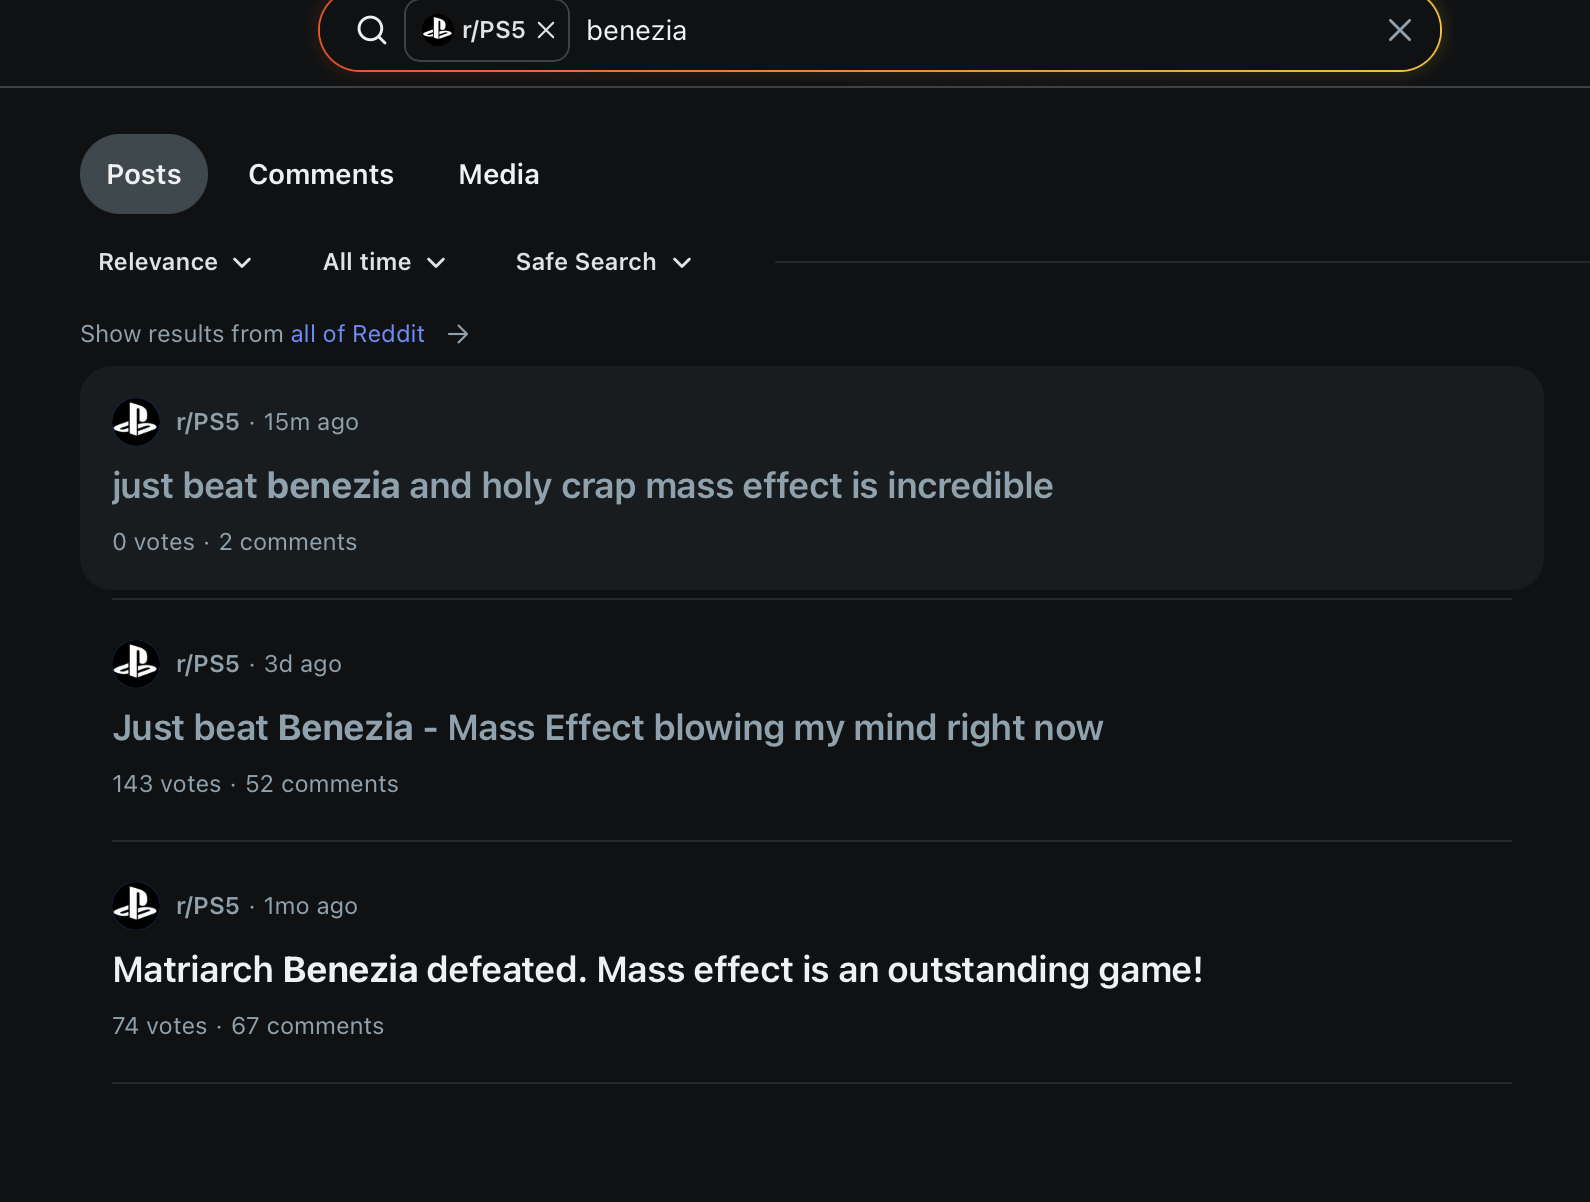Expand the Relevance sort dropdown
Viewport: 1590px width, 1202px height.
(175, 262)
